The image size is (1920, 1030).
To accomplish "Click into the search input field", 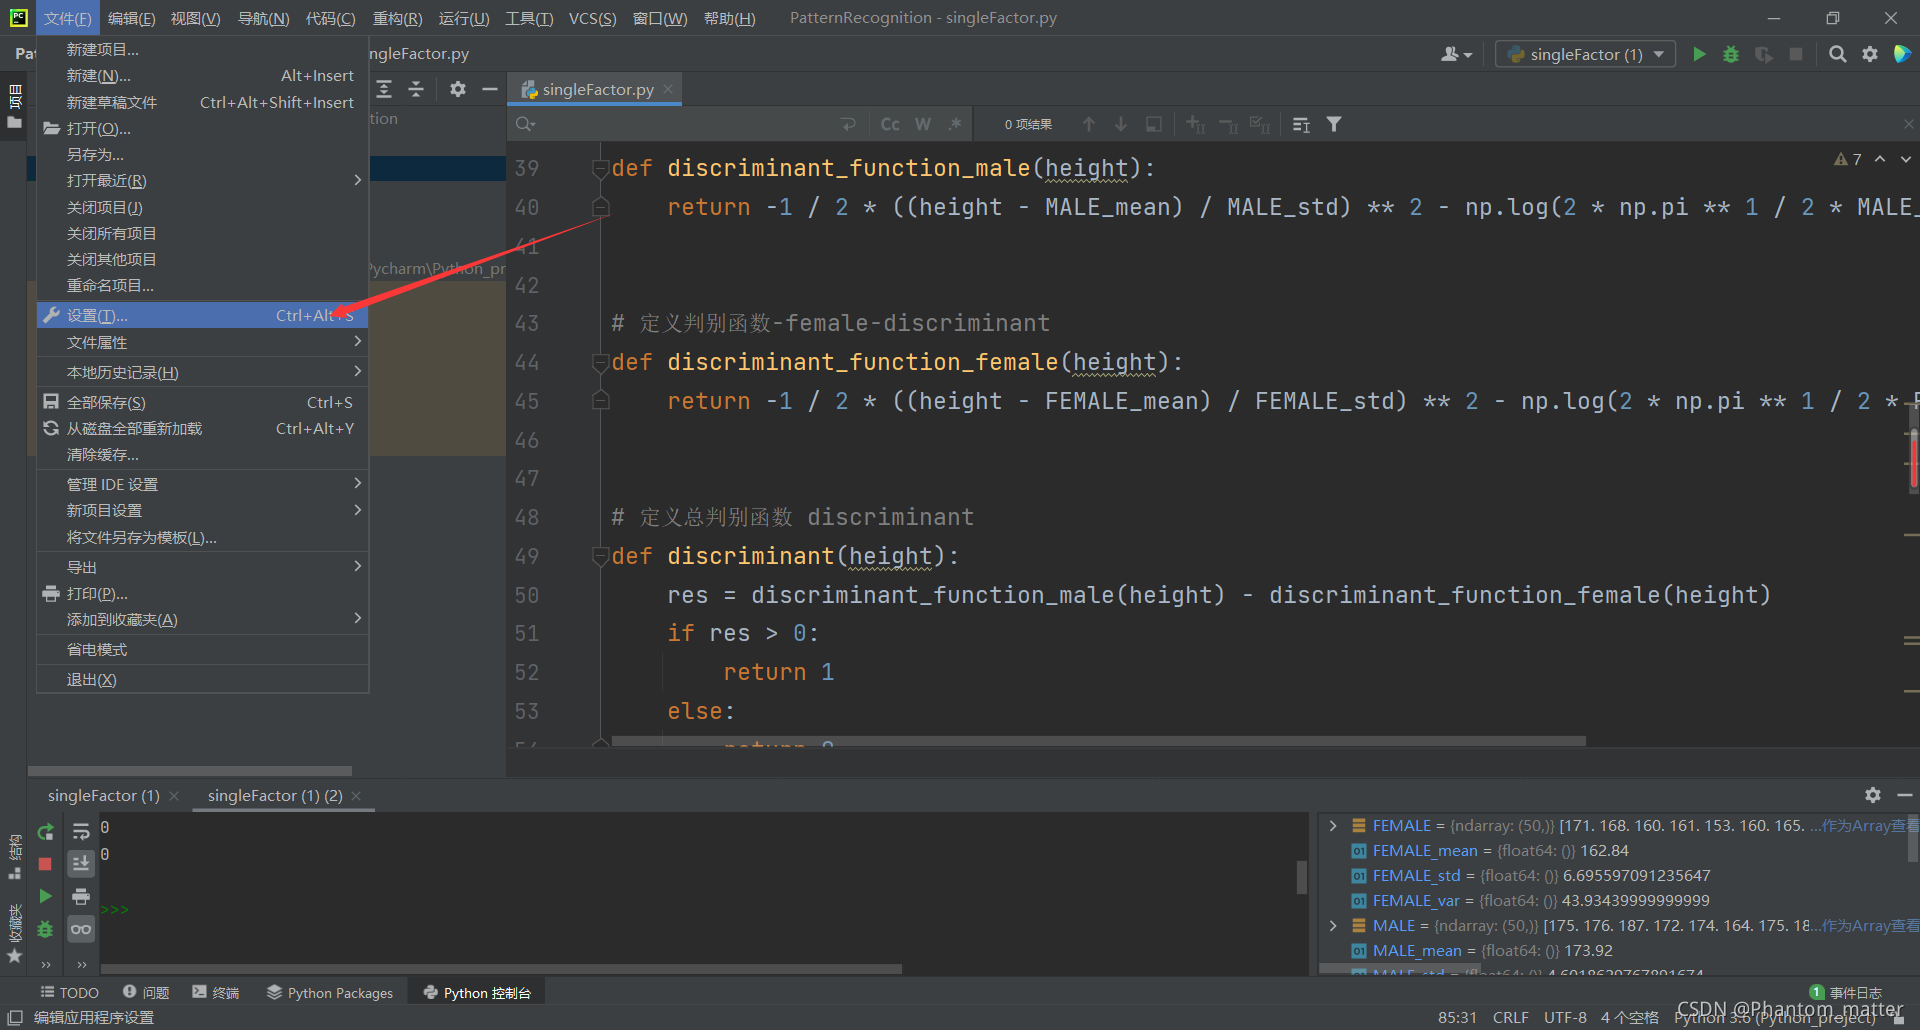I will 685,124.
